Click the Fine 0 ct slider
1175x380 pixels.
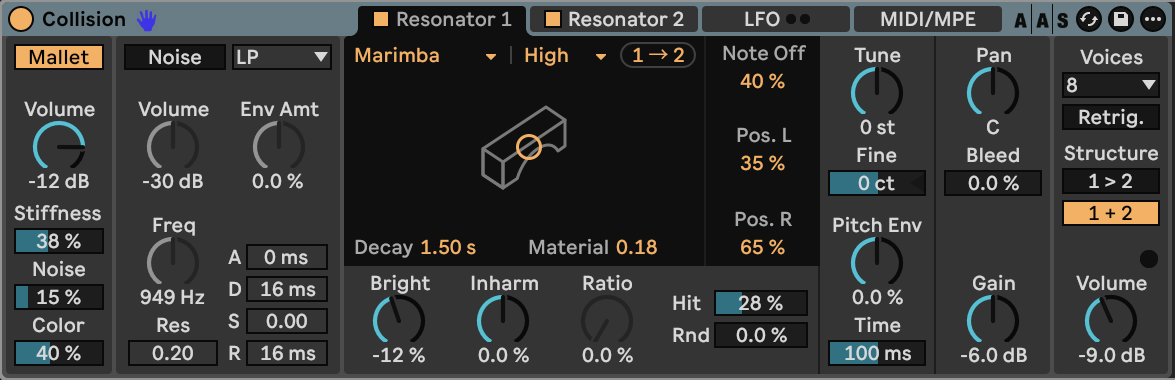877,183
